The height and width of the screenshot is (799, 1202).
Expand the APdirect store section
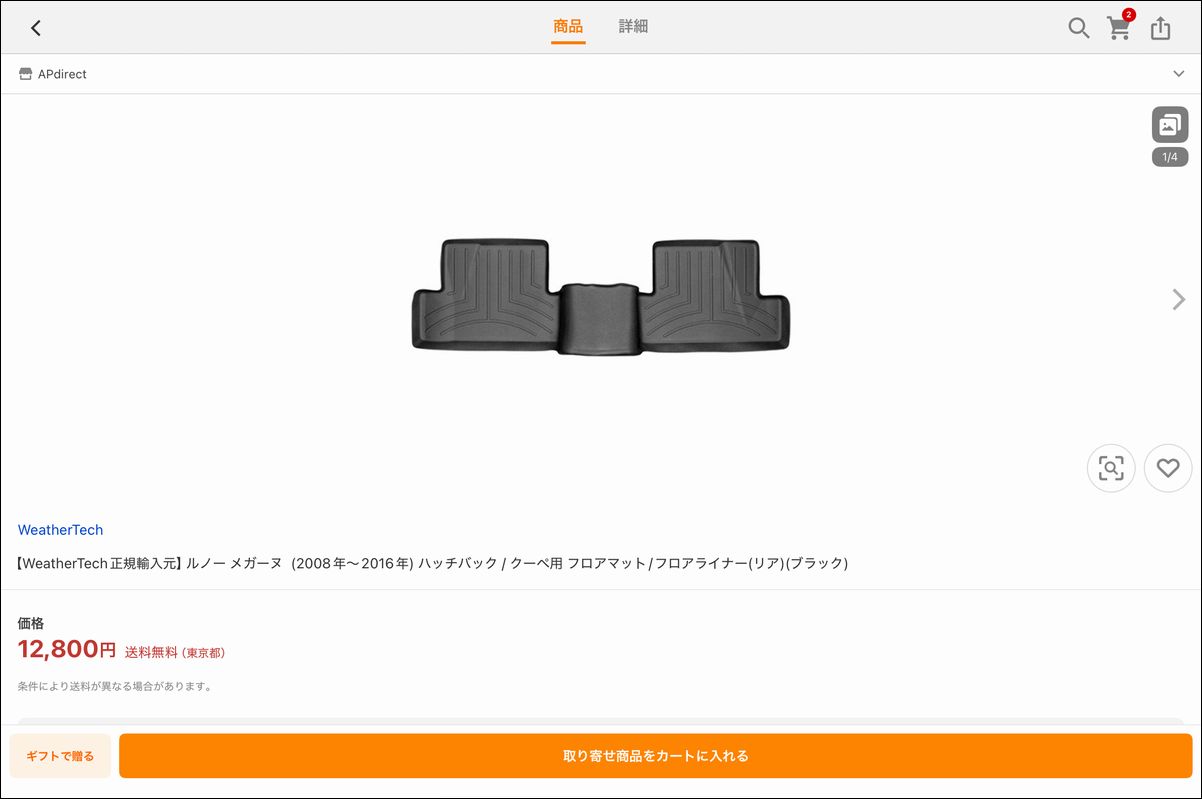1179,74
